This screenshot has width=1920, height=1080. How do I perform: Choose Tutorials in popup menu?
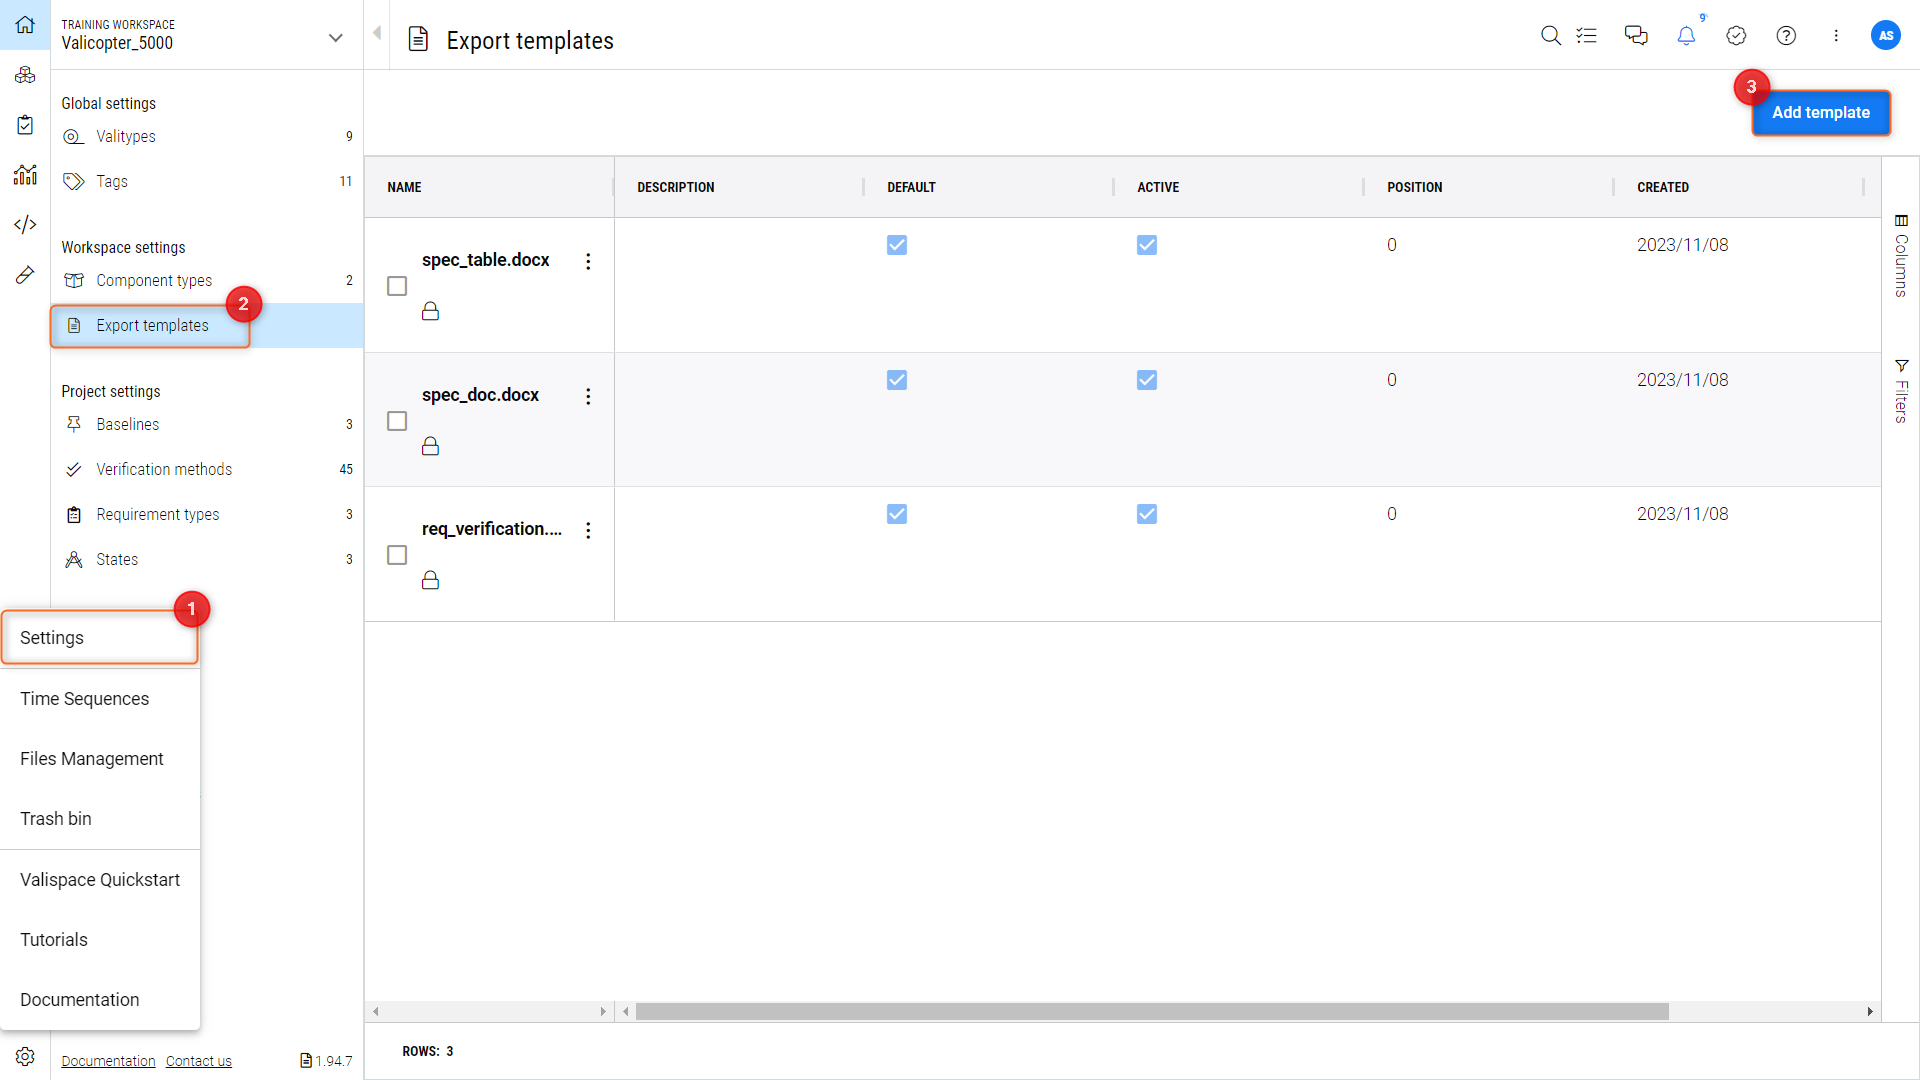pyautogui.click(x=100, y=940)
